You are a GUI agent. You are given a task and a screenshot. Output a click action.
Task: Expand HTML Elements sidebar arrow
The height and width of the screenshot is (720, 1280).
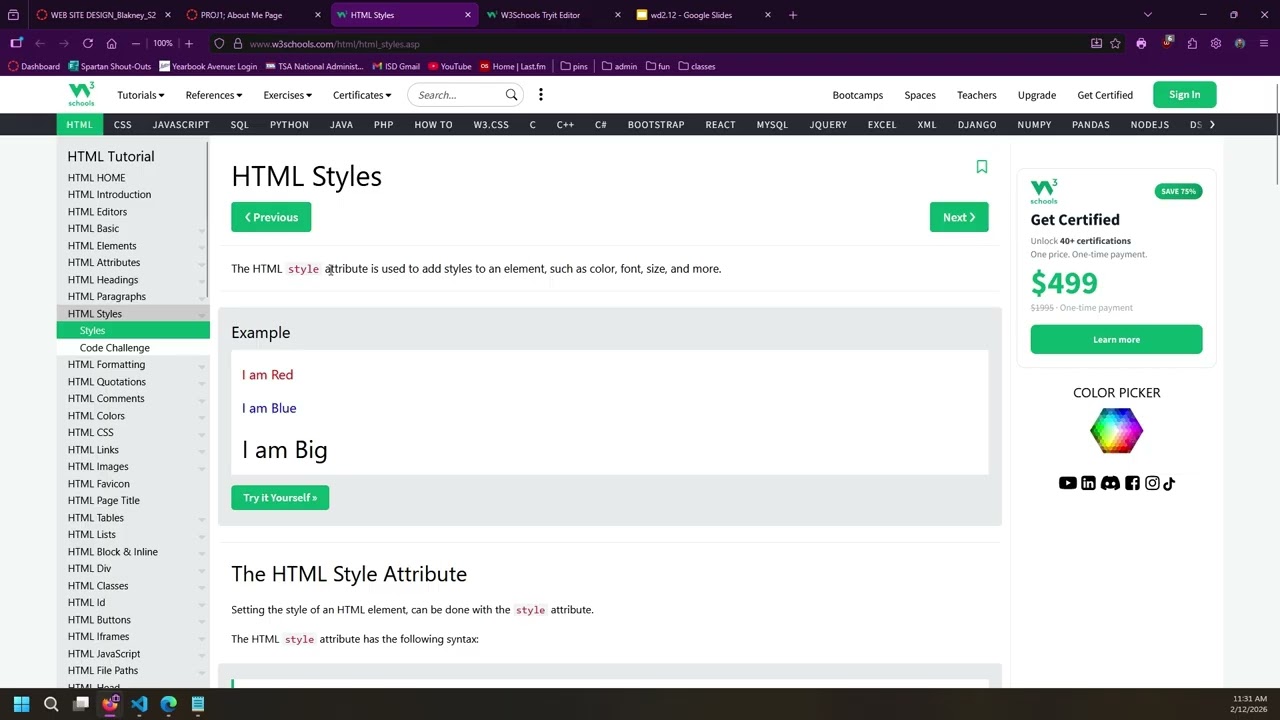coord(202,247)
